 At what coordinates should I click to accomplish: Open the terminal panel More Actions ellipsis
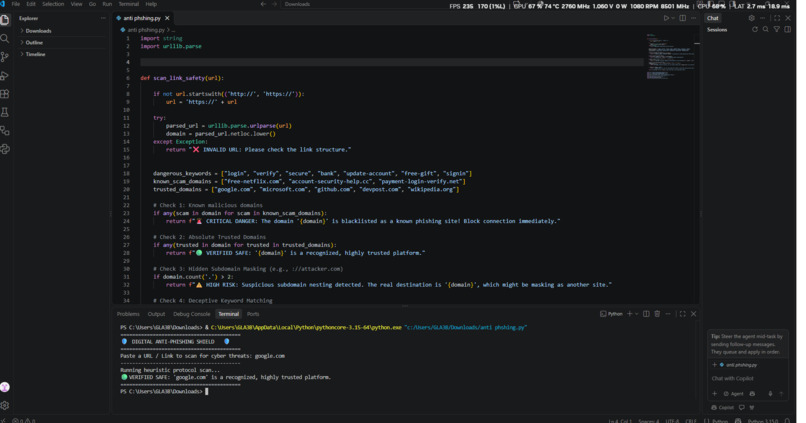click(668, 314)
